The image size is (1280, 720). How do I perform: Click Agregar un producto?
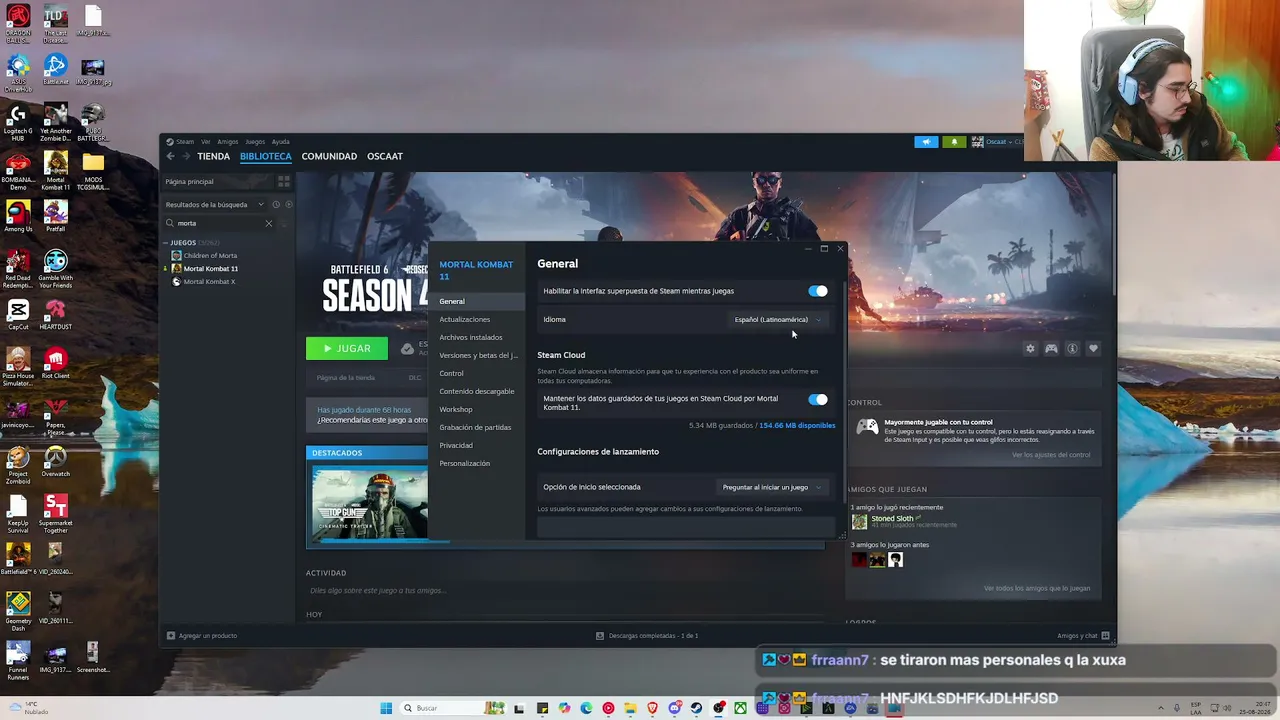click(202, 636)
